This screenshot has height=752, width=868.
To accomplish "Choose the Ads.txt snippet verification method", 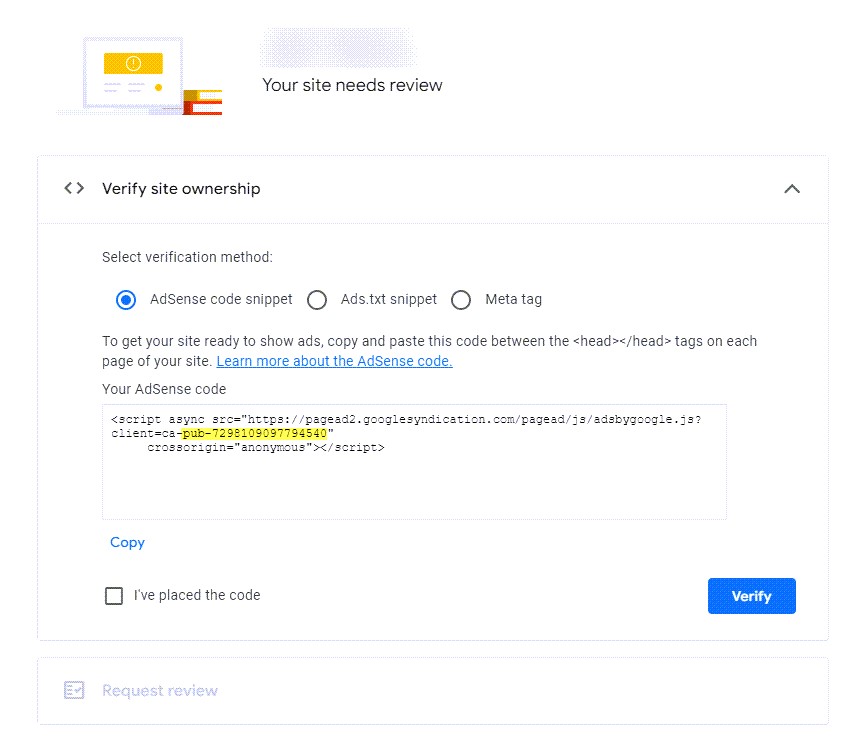I will 317,300.
